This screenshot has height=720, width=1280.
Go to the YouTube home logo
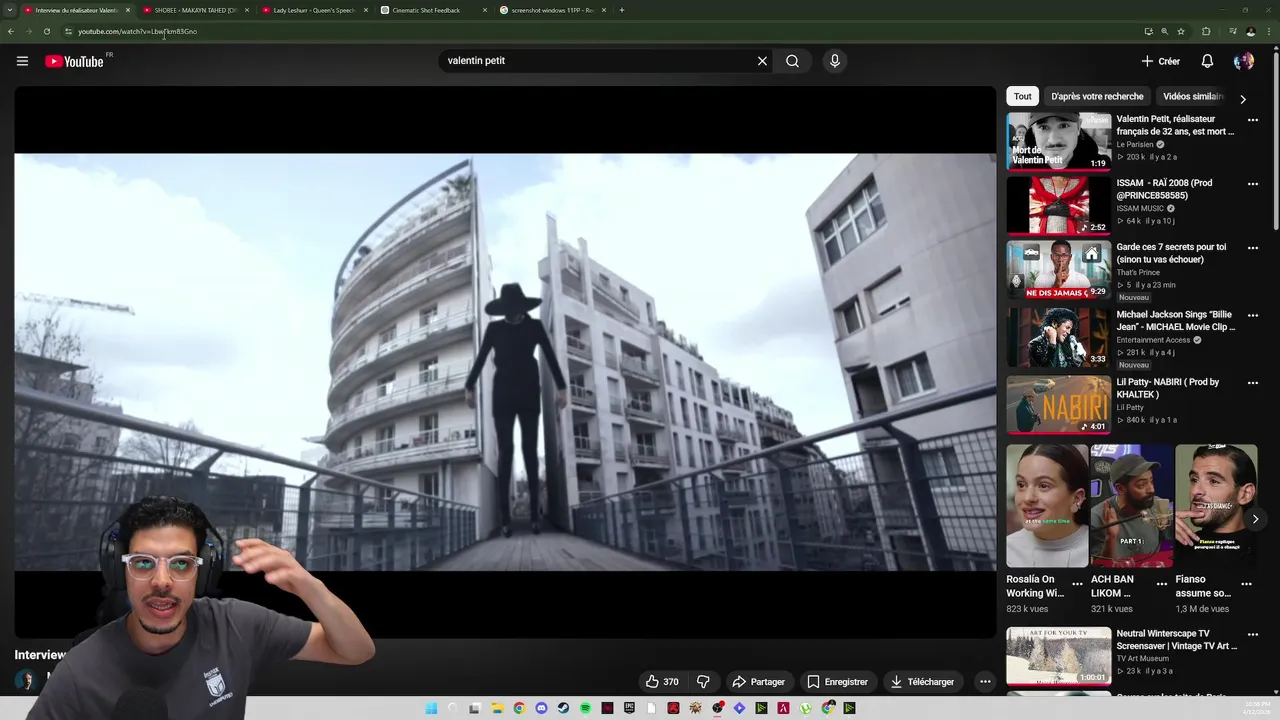[x=74, y=61]
